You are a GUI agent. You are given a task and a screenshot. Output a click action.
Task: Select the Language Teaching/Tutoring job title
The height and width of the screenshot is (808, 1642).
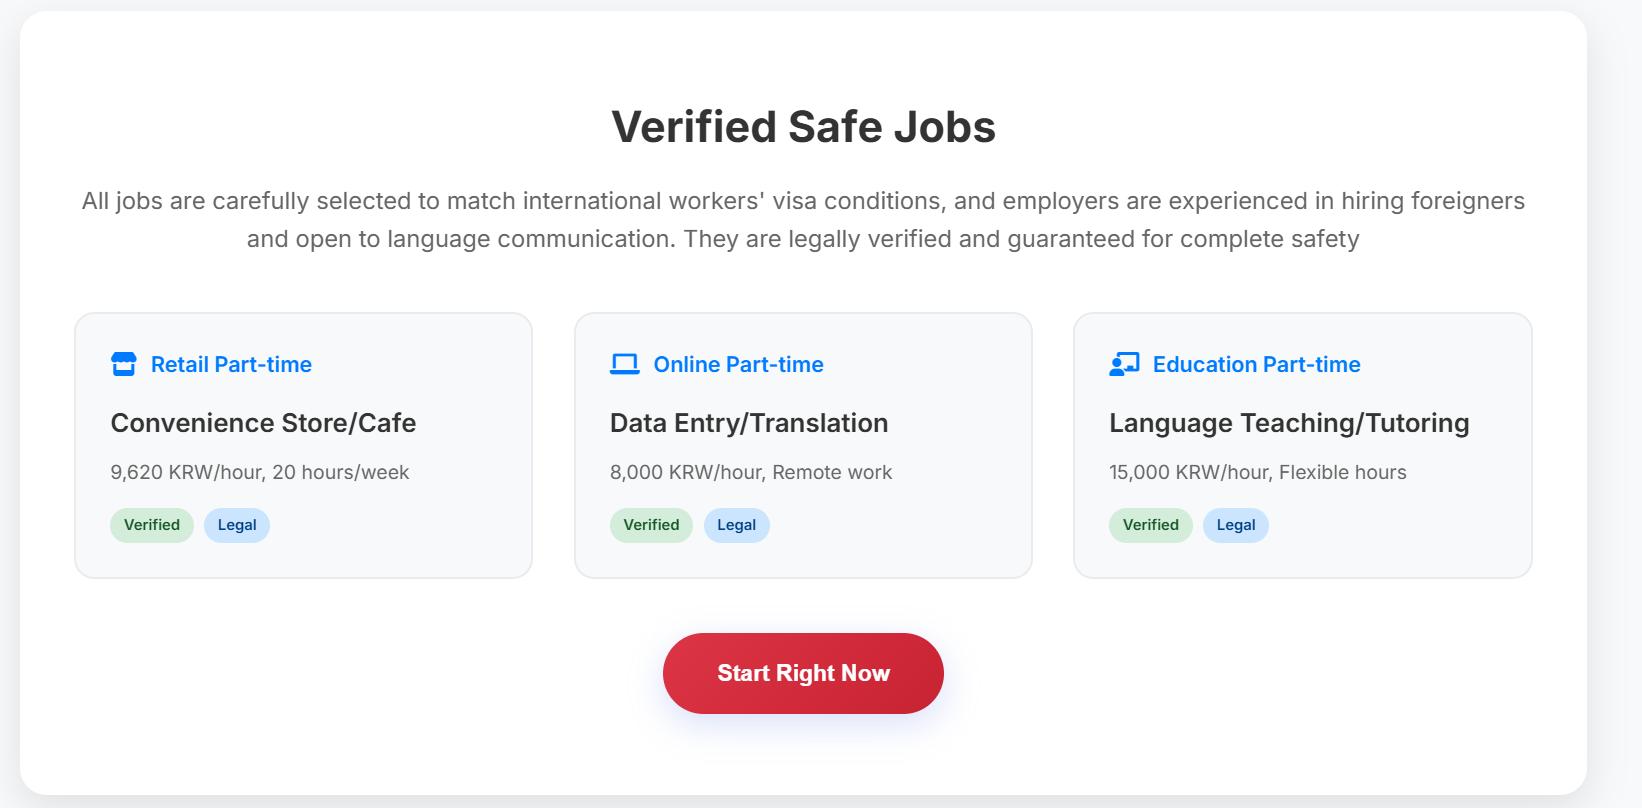coord(1288,423)
